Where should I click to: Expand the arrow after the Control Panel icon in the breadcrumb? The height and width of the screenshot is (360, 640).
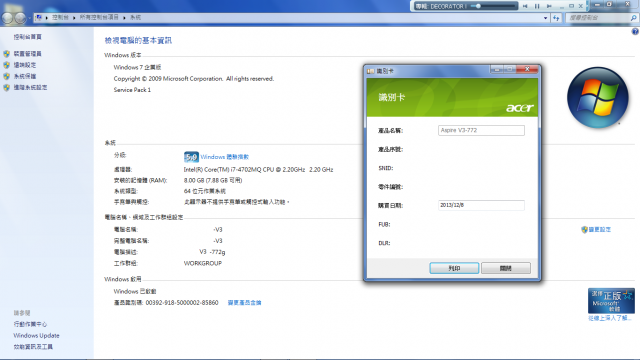pos(47,18)
